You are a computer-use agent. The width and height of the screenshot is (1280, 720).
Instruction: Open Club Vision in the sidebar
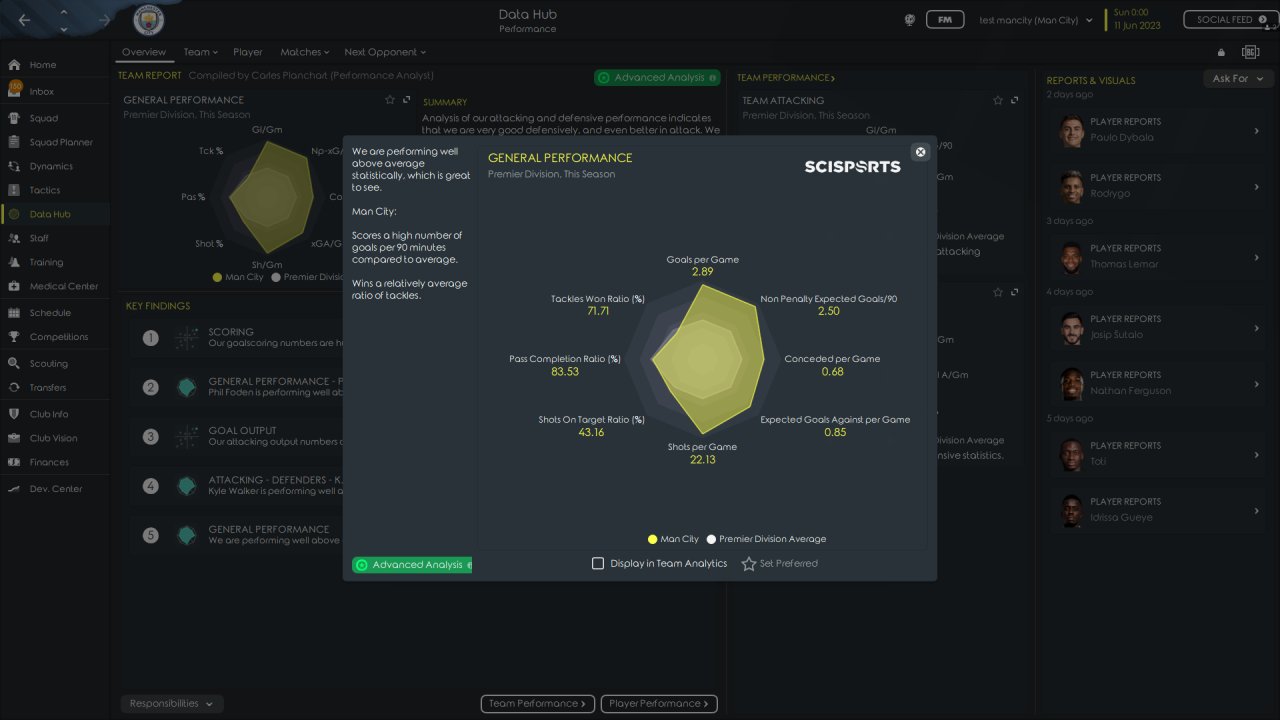click(x=55, y=438)
